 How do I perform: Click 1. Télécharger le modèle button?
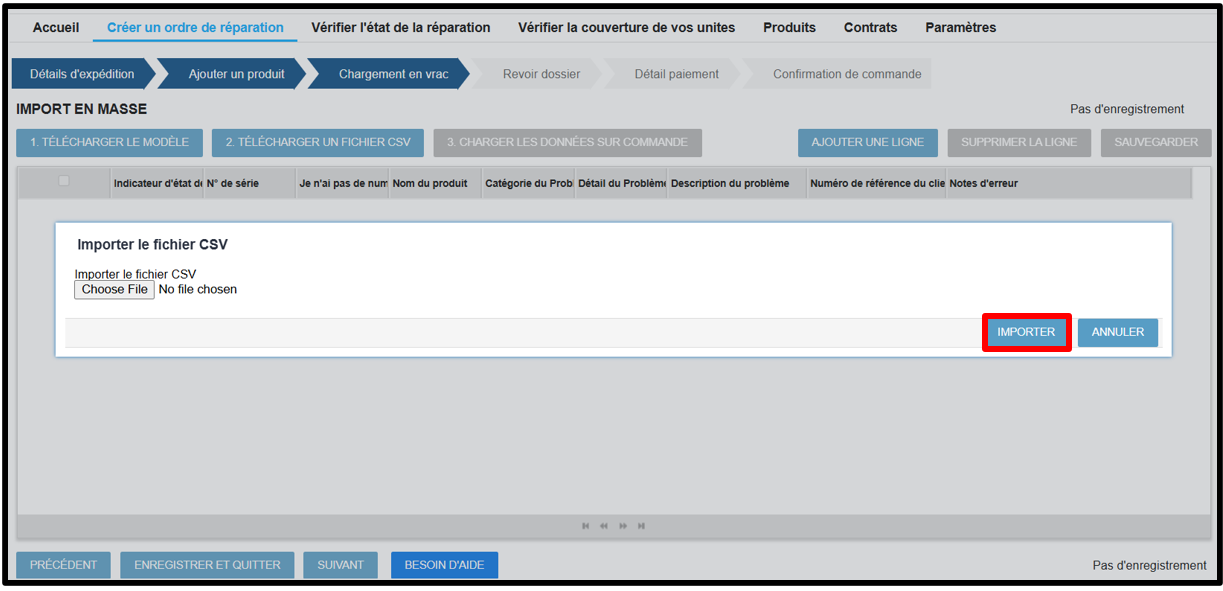[x=109, y=143]
